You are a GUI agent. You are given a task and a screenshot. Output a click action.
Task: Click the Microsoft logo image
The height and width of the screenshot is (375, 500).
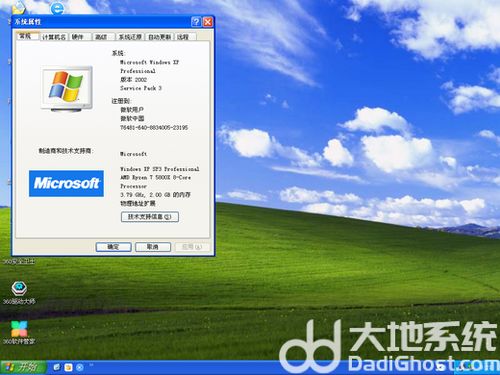(x=66, y=183)
